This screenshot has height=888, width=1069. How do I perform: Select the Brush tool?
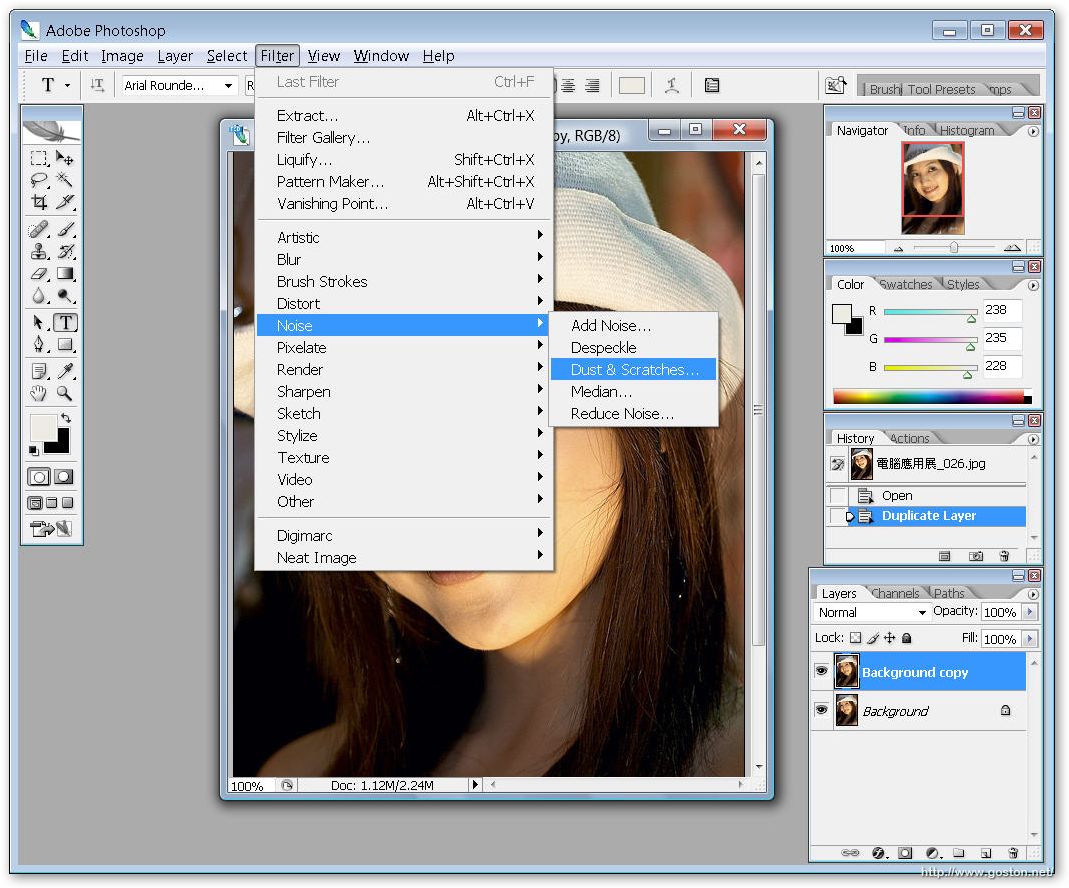[x=65, y=230]
